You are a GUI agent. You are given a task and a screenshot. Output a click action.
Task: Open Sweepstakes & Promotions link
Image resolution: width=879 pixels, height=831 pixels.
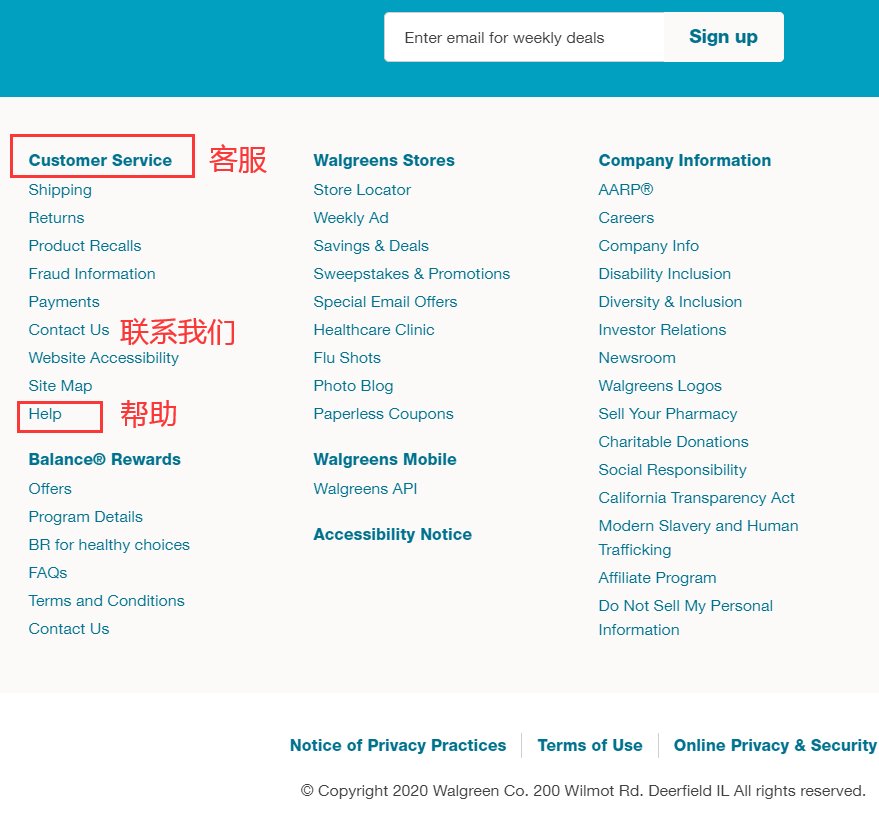tap(412, 274)
